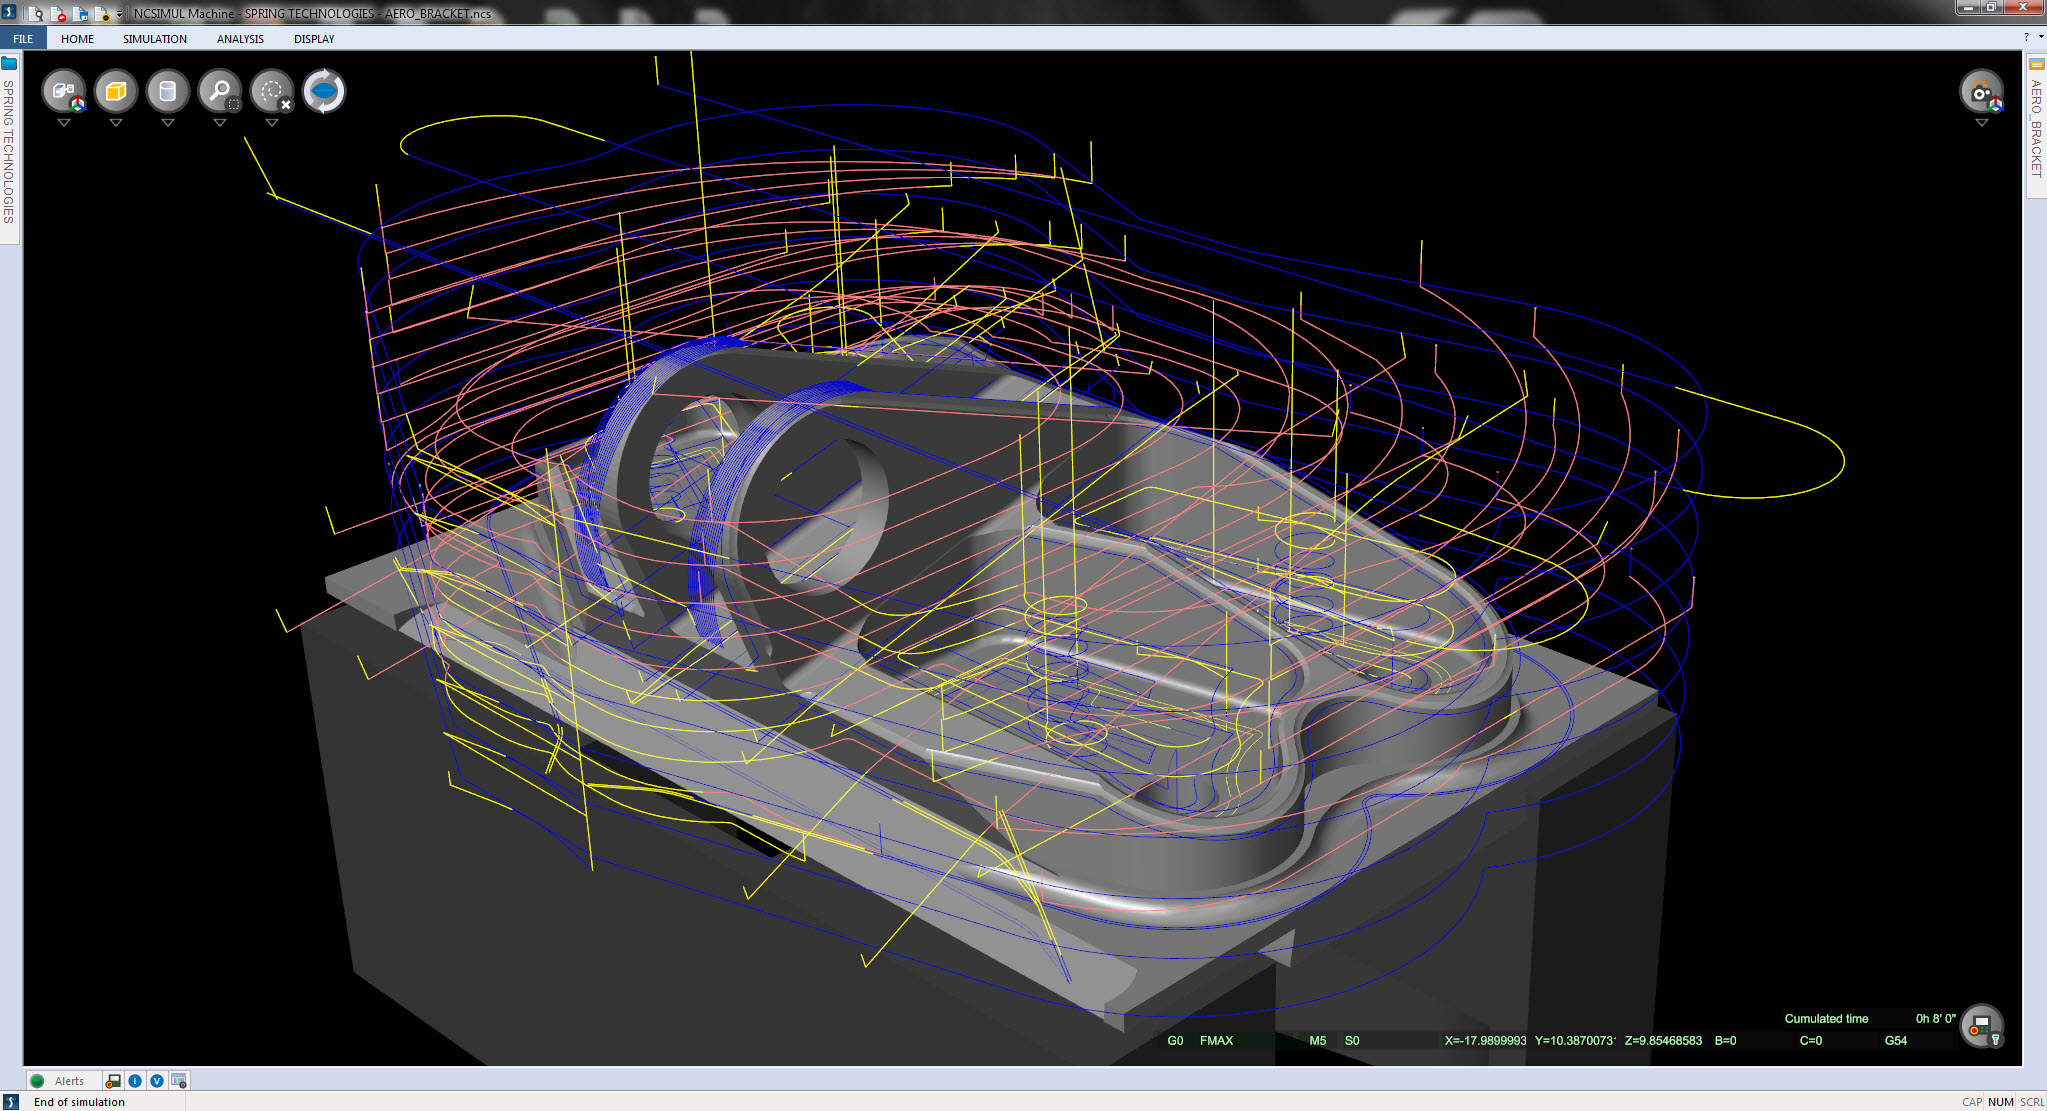Expand dropdown arrow under camera icon
The image size is (2047, 1111).
point(1981,123)
